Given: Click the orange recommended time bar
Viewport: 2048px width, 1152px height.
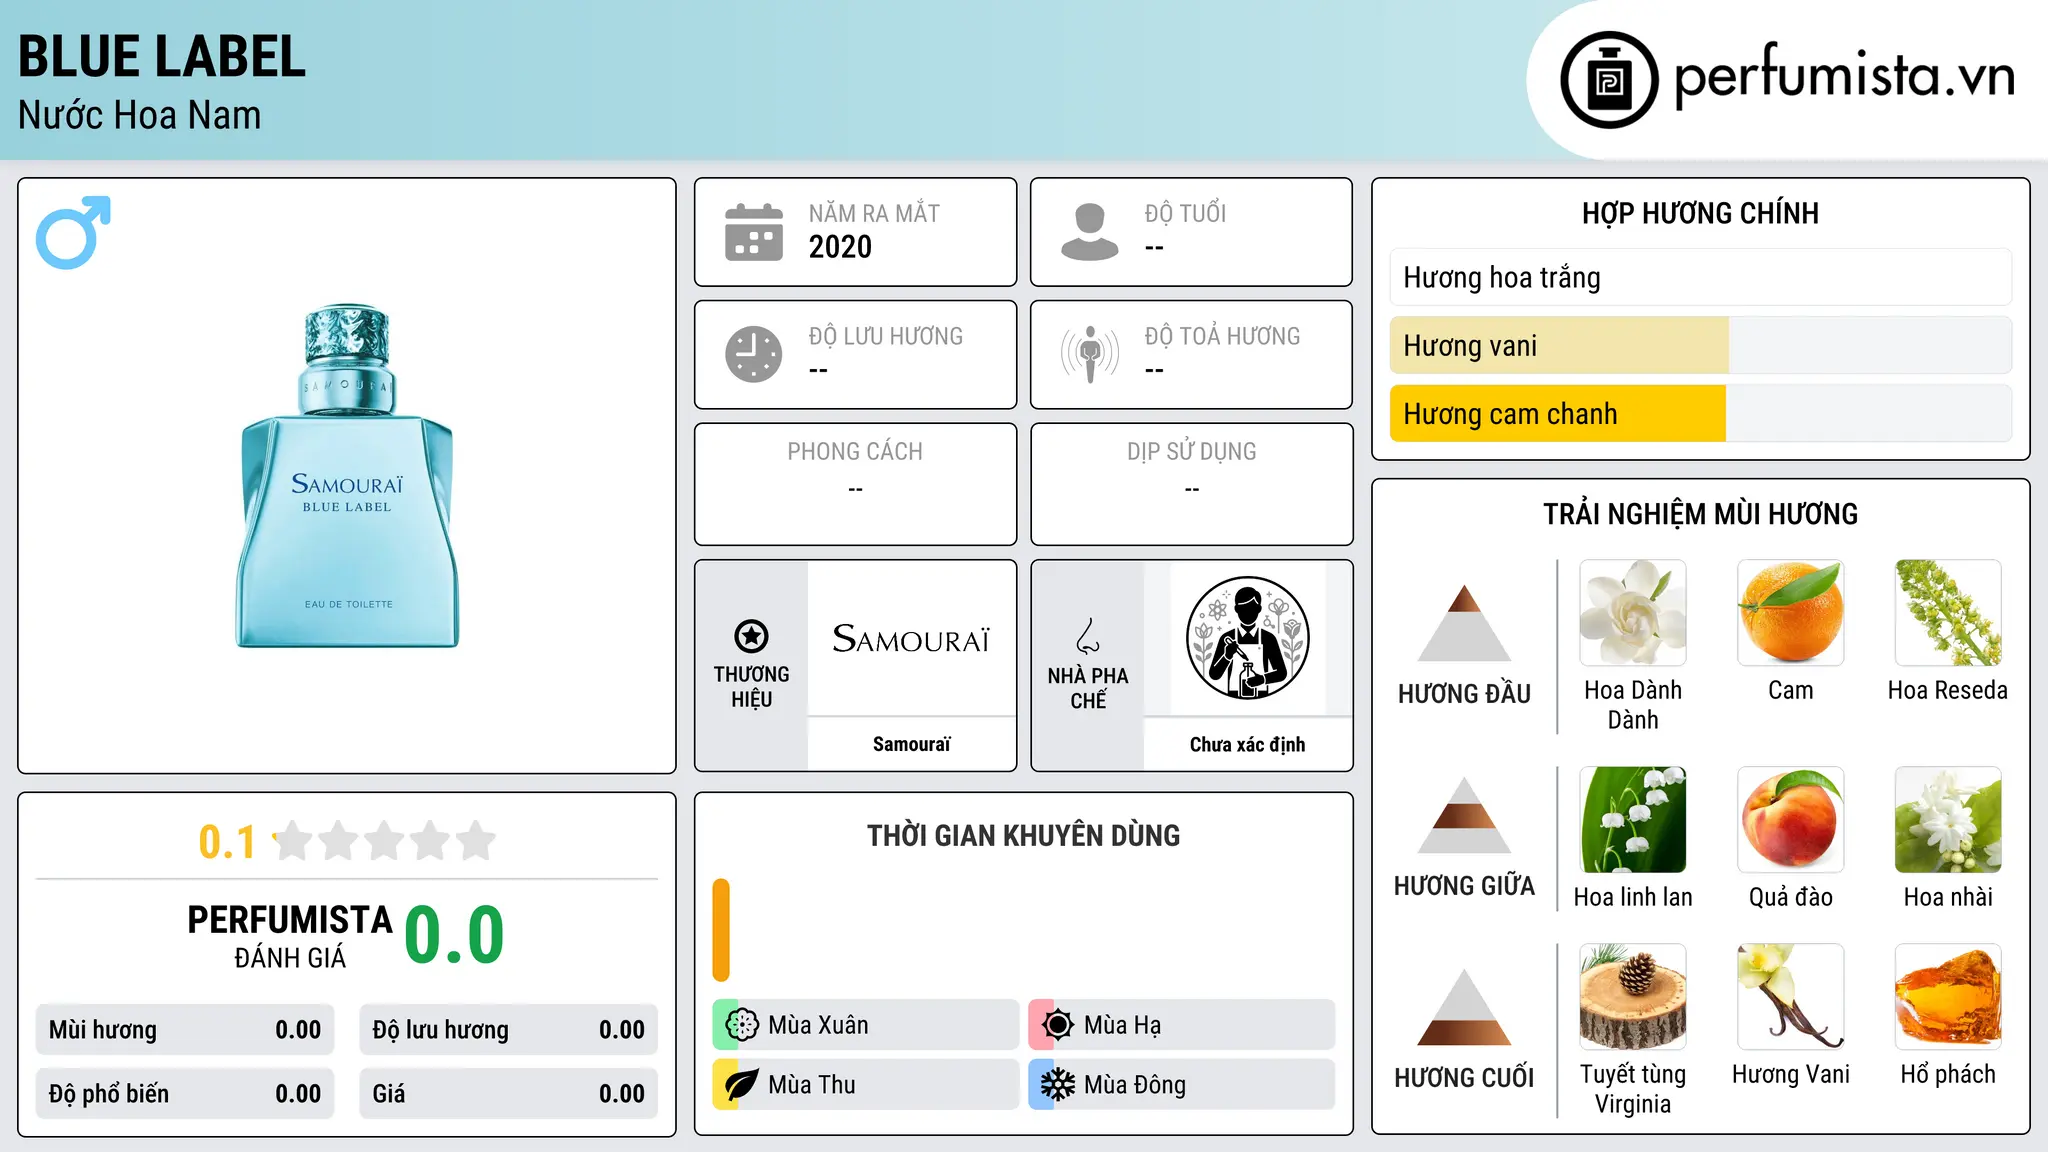Looking at the screenshot, I should click(721, 930).
